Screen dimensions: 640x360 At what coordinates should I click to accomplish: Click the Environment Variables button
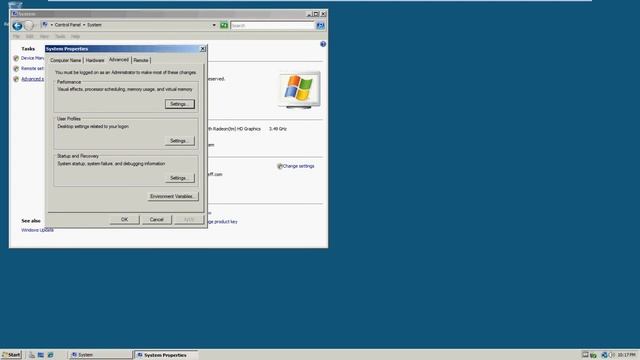[x=173, y=196]
